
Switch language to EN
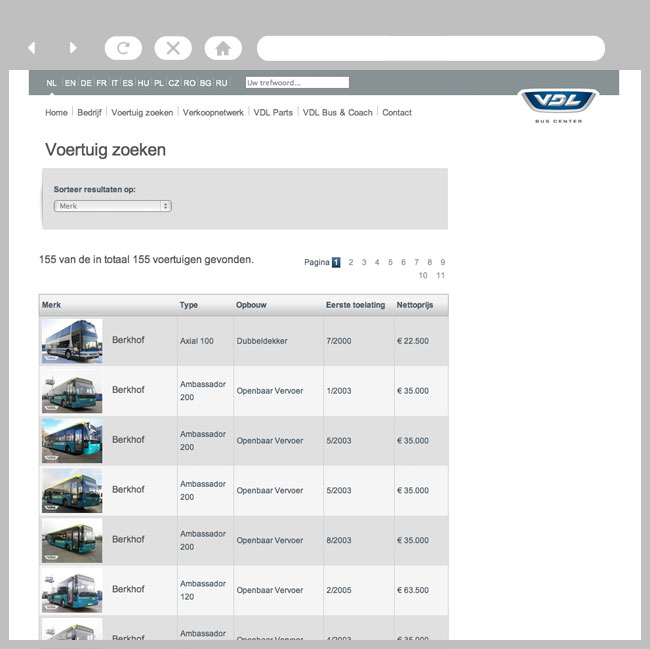click(70, 83)
